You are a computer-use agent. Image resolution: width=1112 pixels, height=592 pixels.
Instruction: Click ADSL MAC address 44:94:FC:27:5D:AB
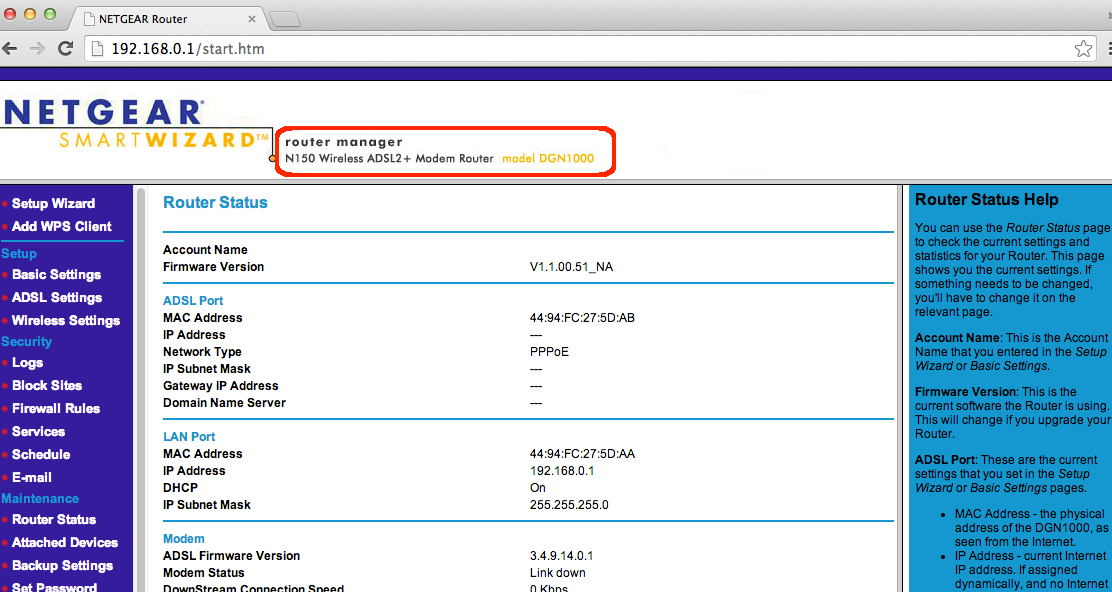582,318
